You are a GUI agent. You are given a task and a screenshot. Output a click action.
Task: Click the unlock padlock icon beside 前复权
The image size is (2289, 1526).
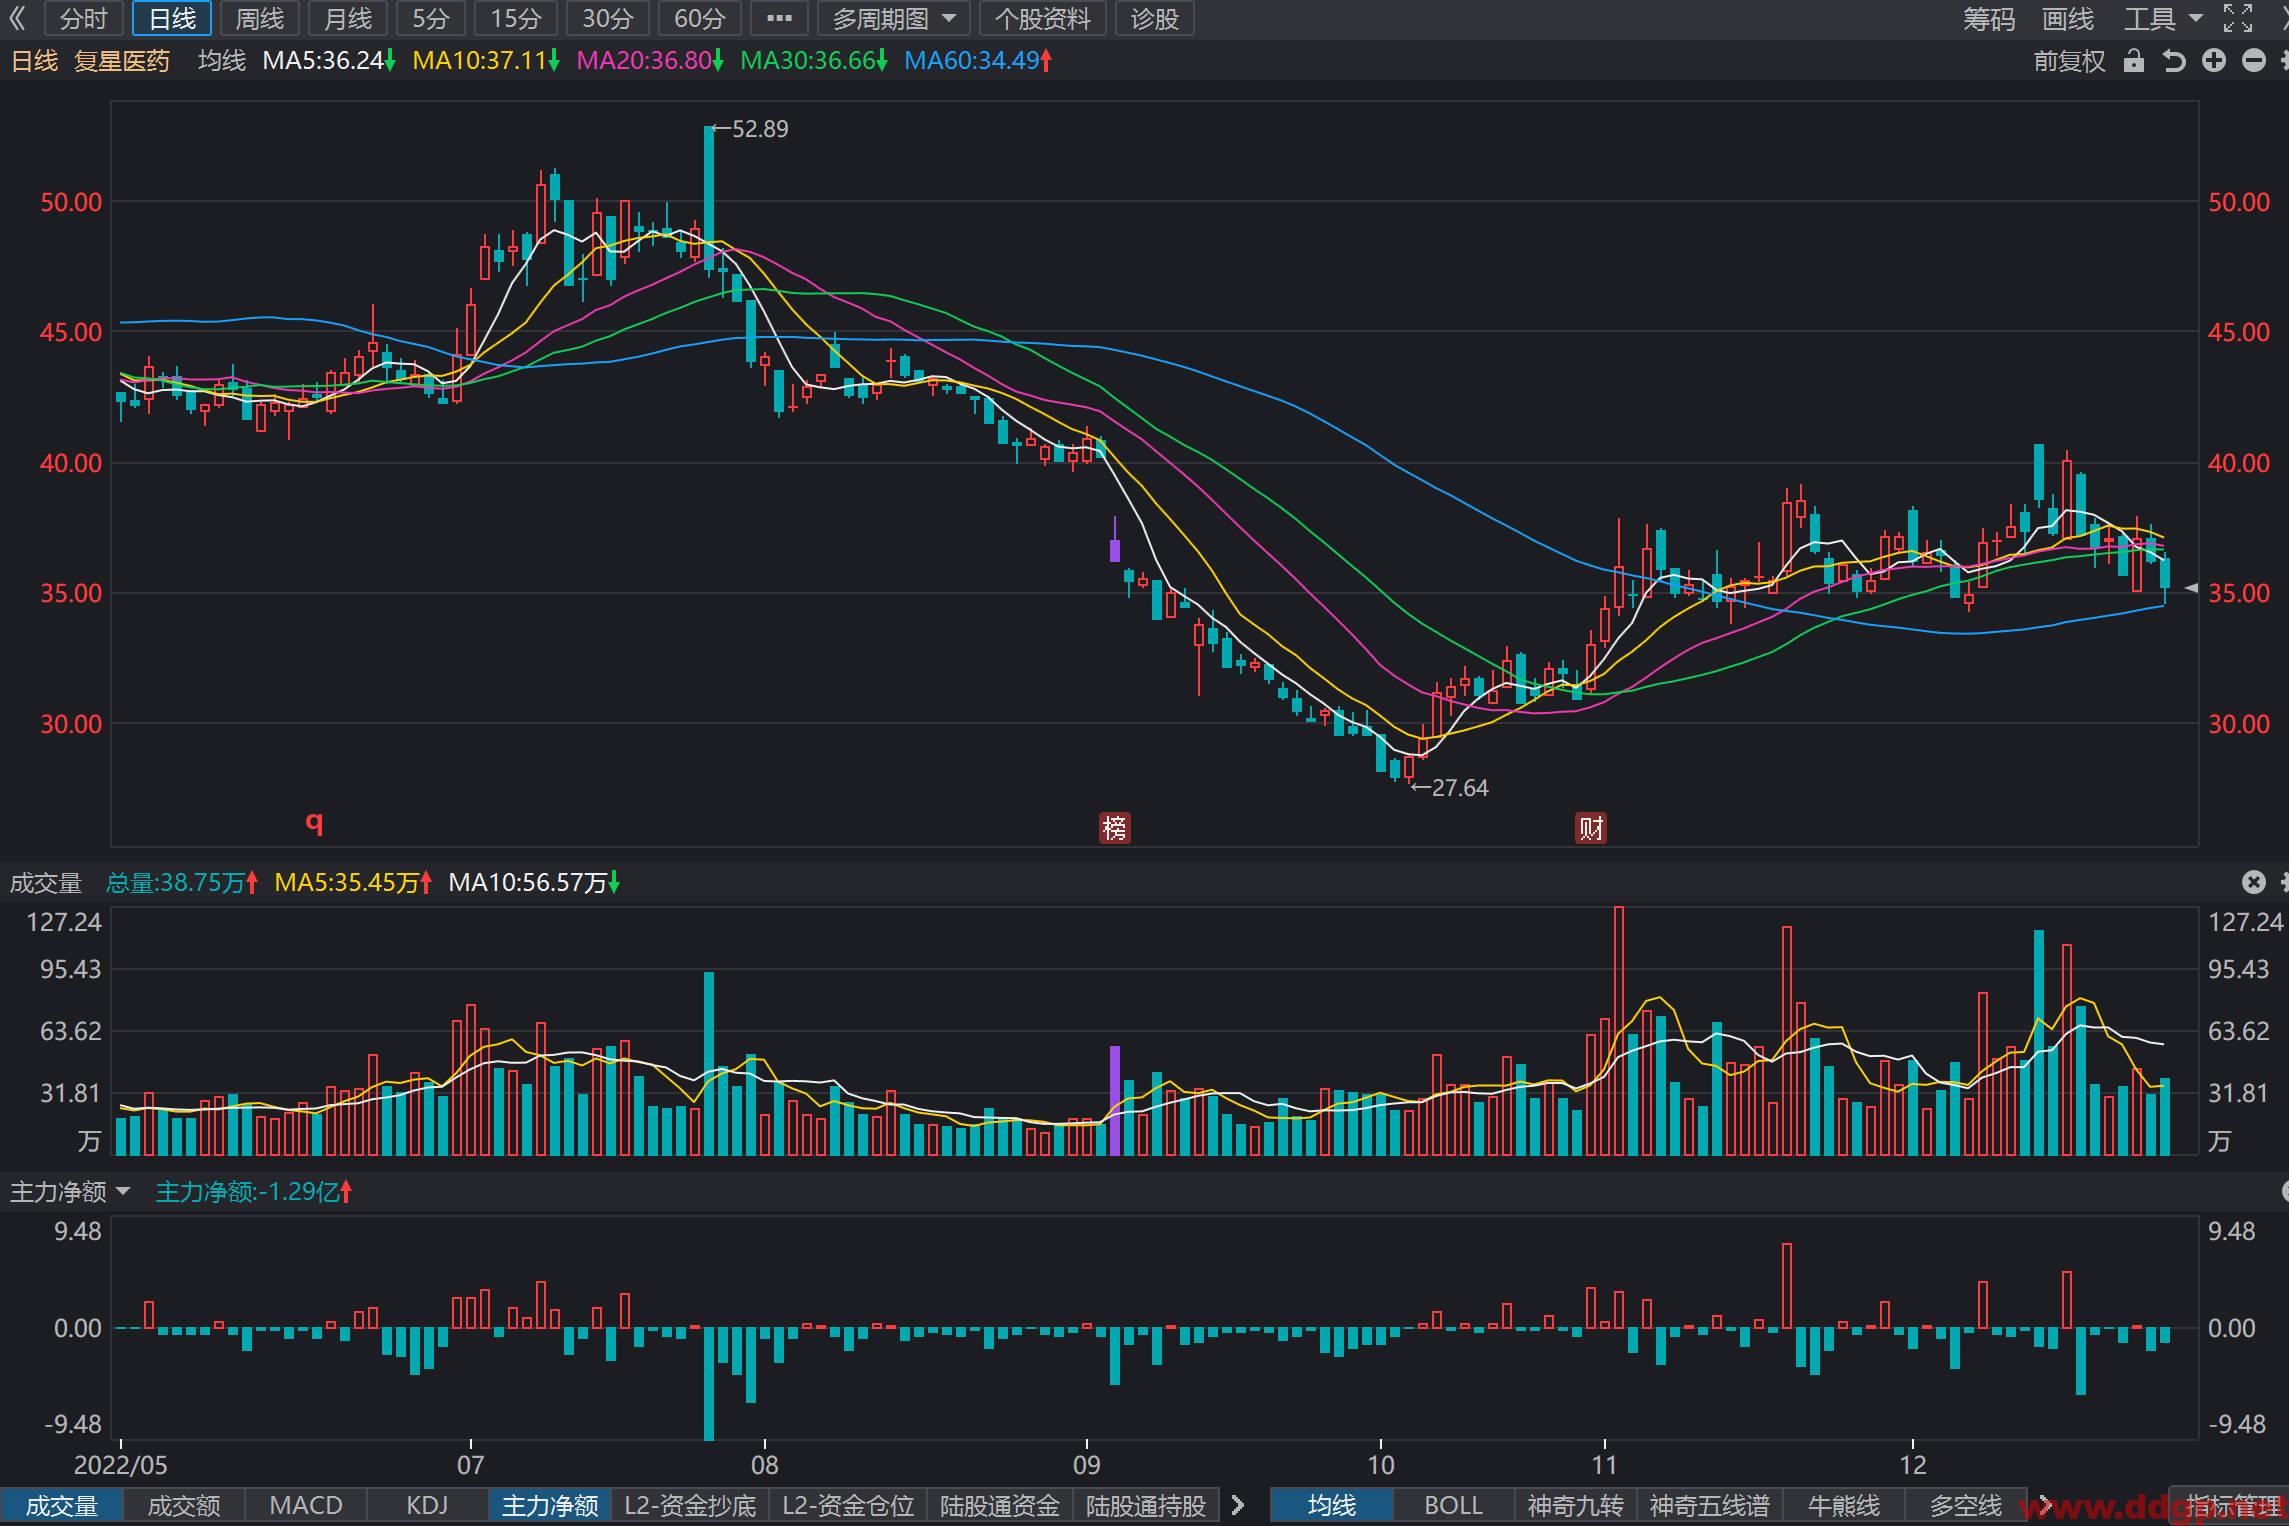(2134, 61)
